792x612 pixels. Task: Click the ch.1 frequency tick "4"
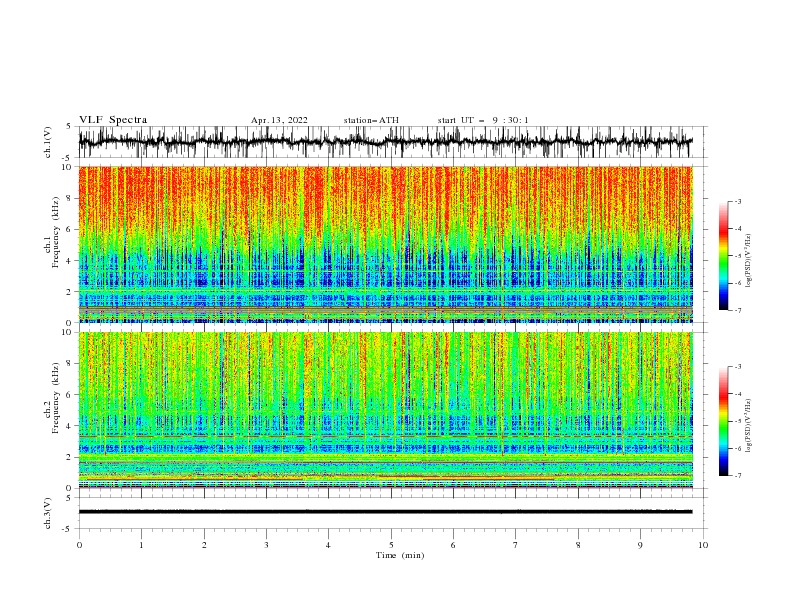point(70,261)
